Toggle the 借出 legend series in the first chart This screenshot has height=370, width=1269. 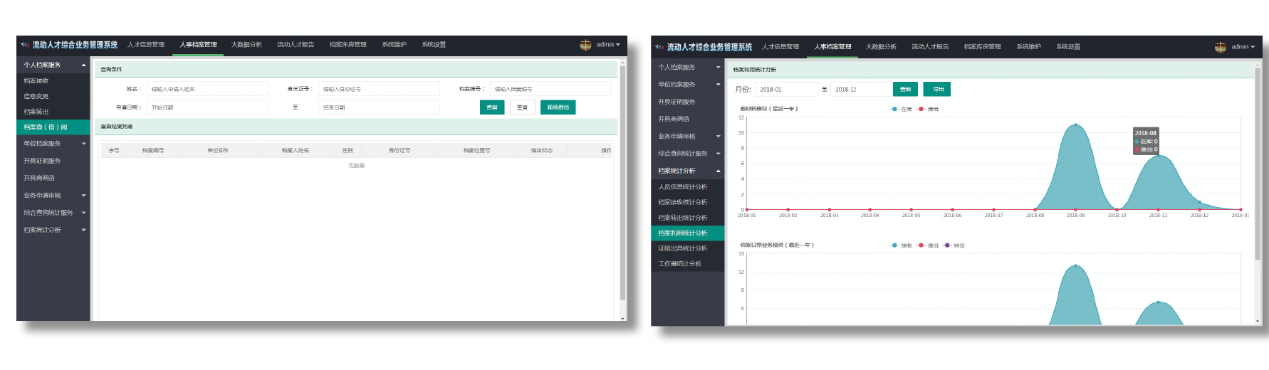pyautogui.click(x=929, y=108)
